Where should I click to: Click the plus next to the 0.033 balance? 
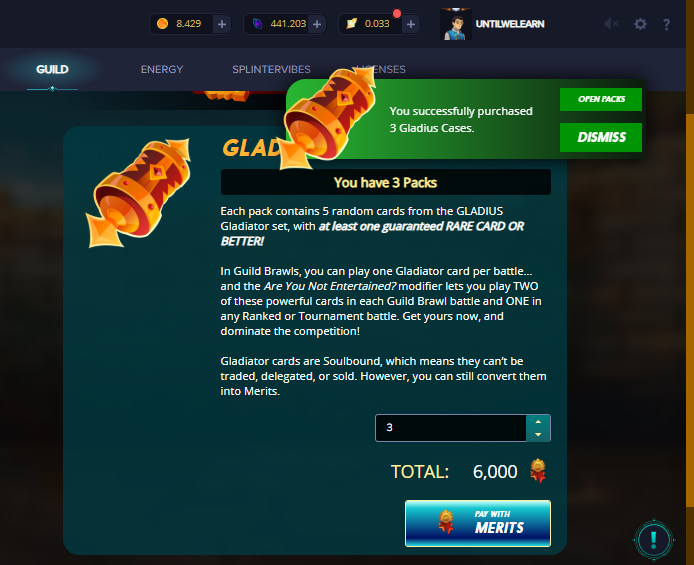point(411,24)
